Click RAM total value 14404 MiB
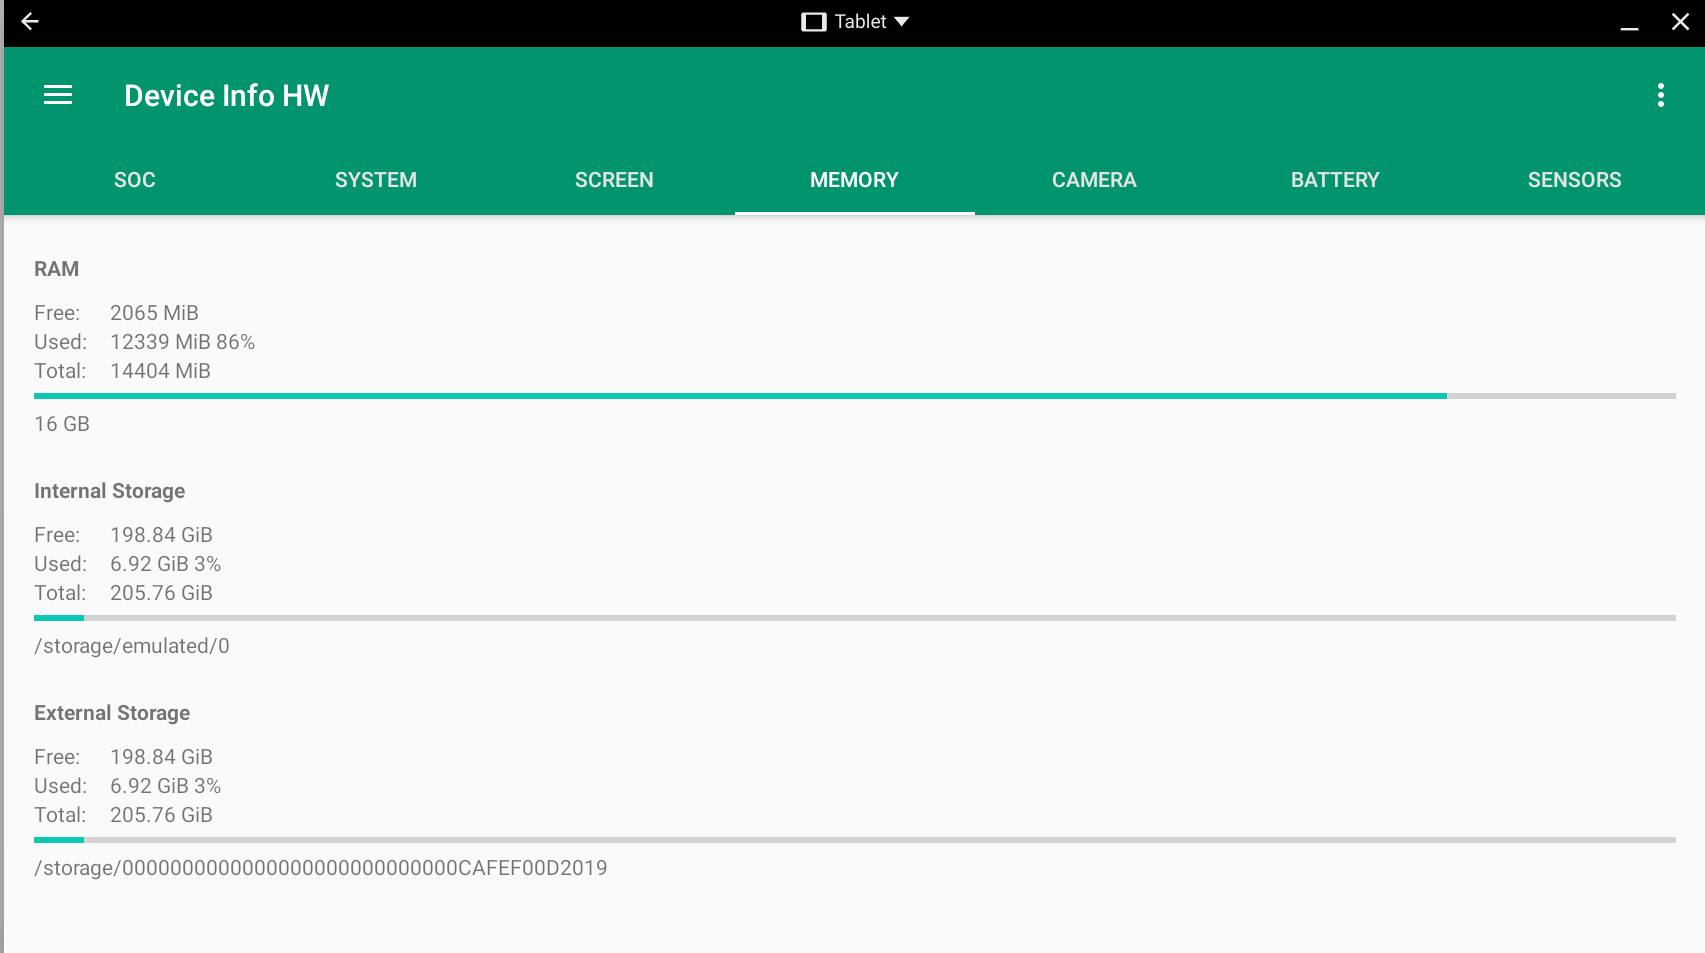This screenshot has width=1705, height=953. click(160, 371)
